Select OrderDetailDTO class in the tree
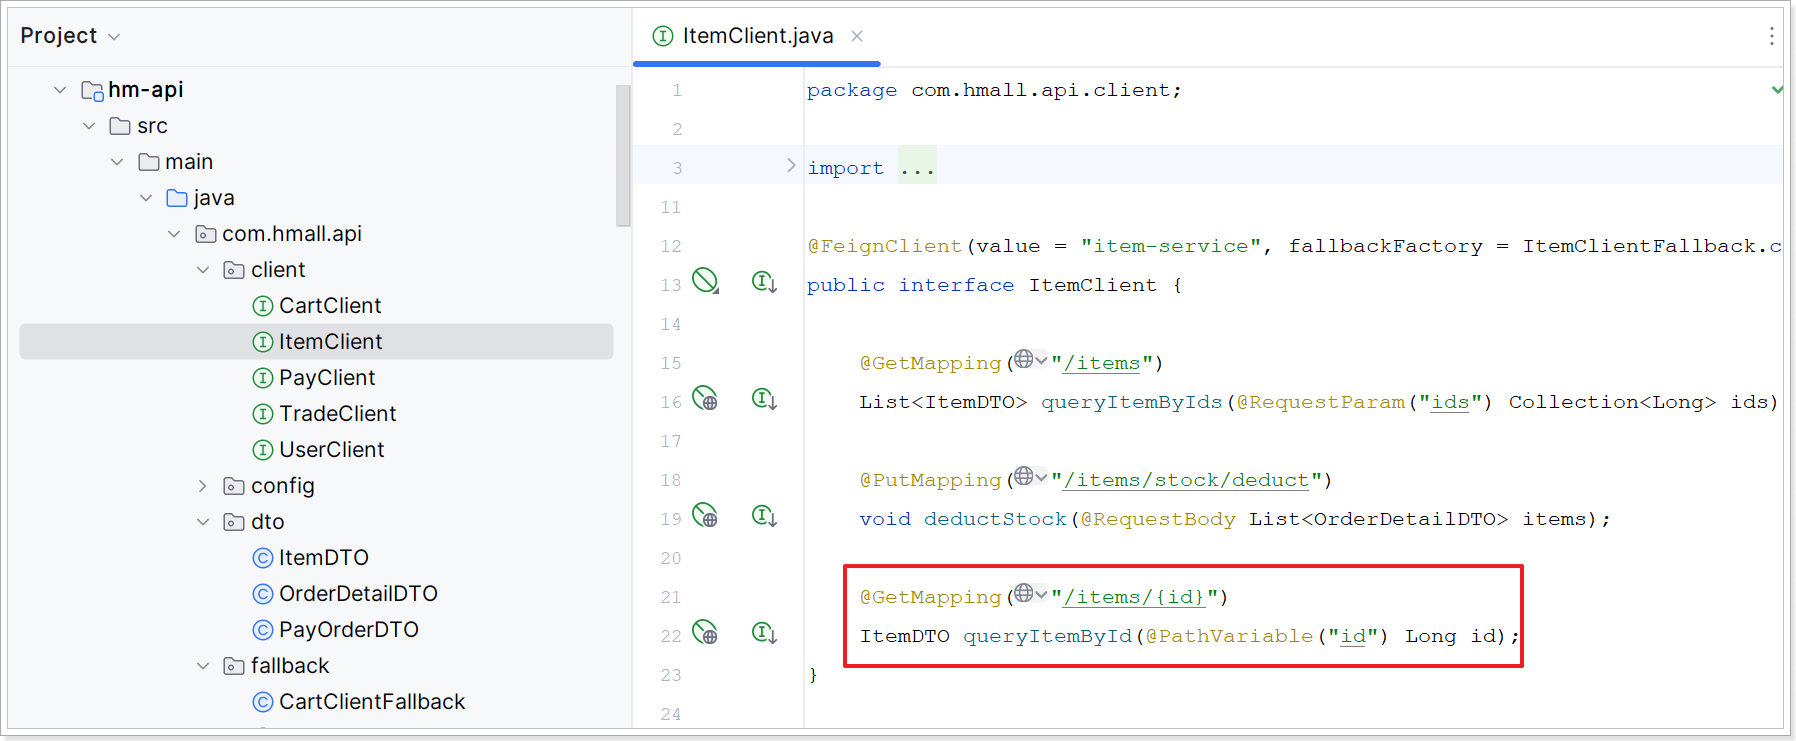Image resolution: width=1796 pixels, height=741 pixels. click(357, 594)
